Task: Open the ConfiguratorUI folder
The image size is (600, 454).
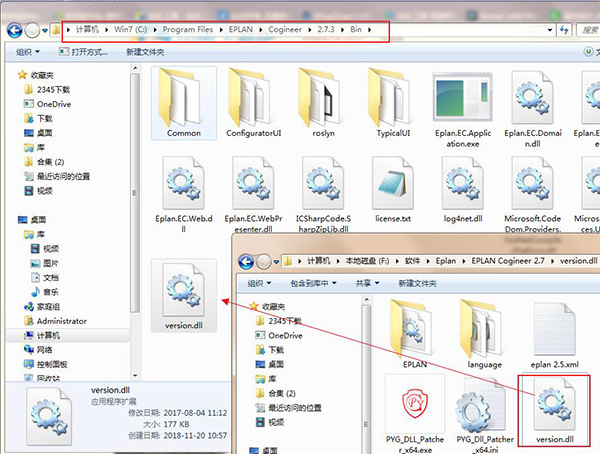Action: [255, 102]
